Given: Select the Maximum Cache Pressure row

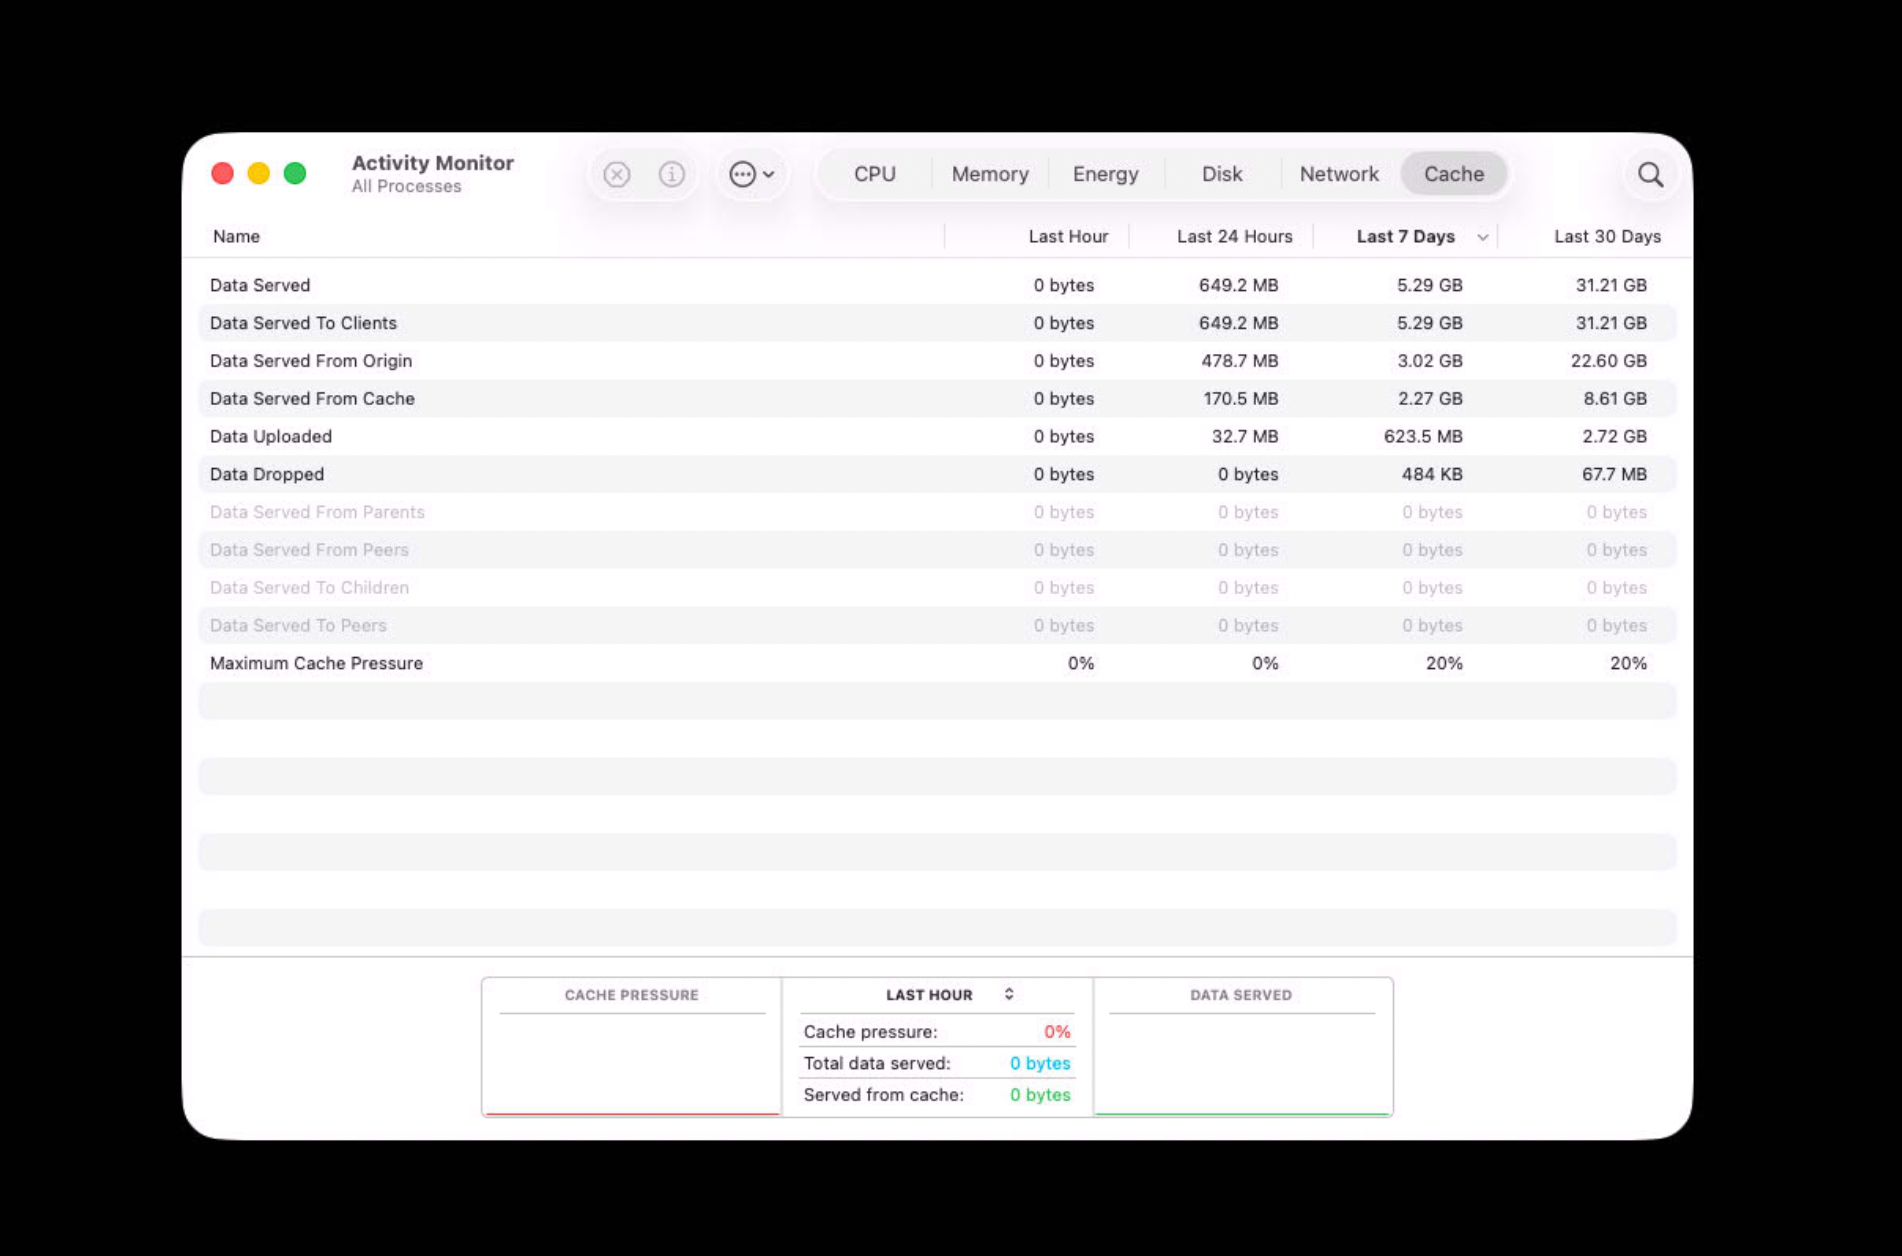Looking at the screenshot, I should [x=937, y=663].
